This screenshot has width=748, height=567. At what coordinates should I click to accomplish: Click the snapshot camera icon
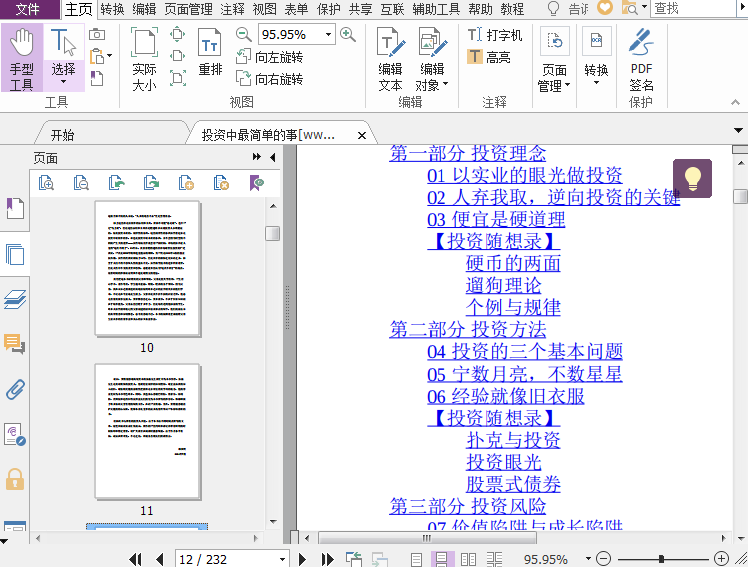(x=97, y=34)
